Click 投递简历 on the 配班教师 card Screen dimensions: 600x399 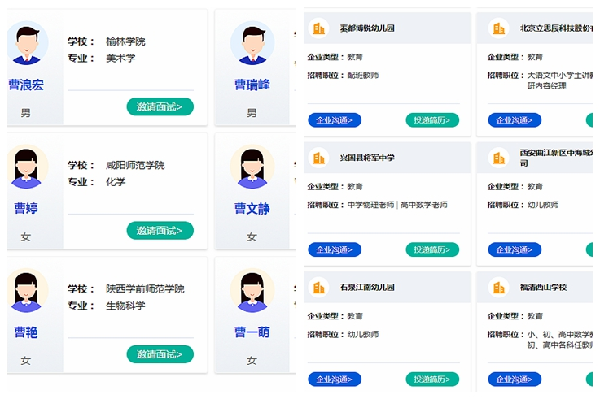click(x=432, y=120)
